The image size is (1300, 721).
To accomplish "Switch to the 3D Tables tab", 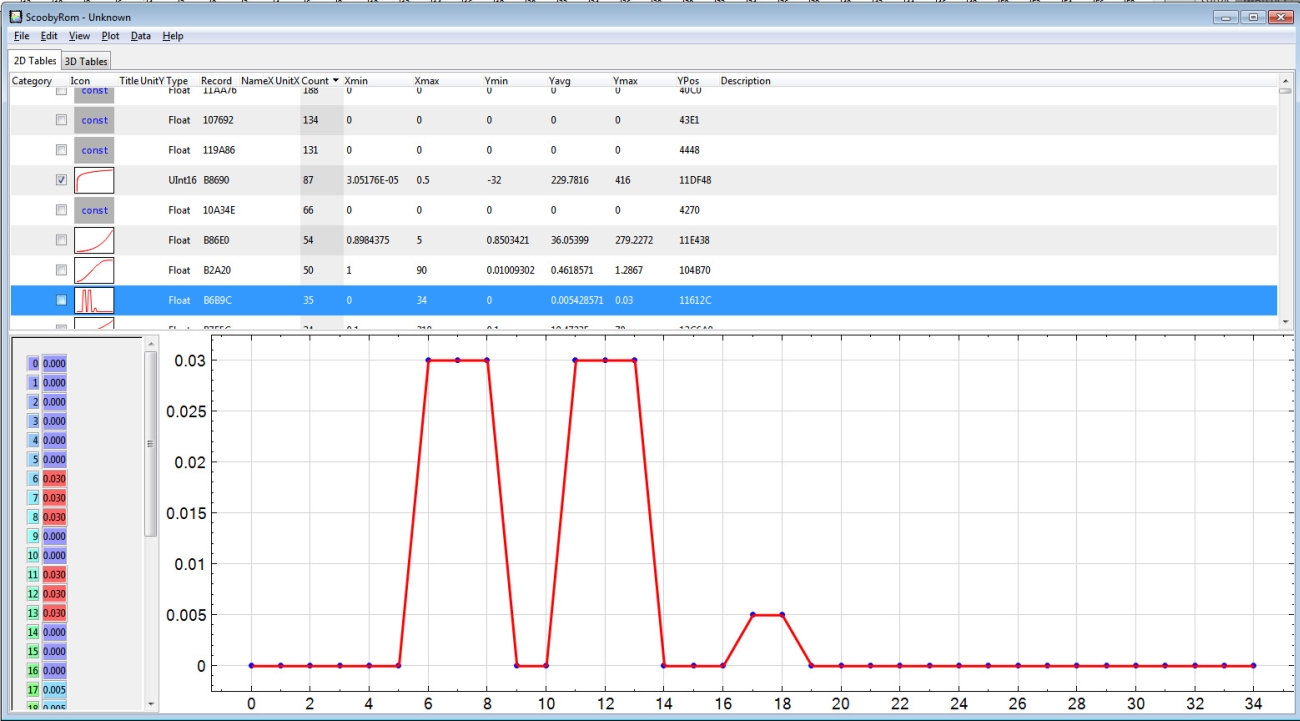I will [86, 61].
